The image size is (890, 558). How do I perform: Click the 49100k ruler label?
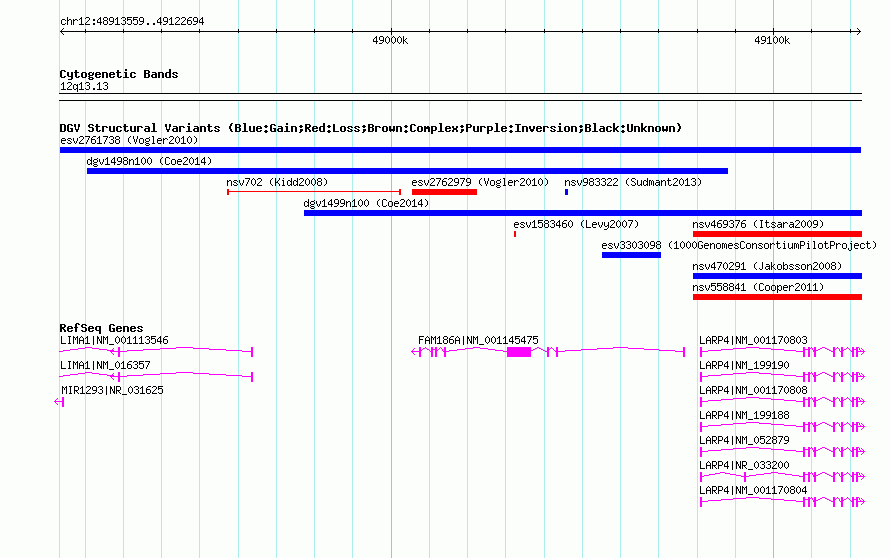[772, 40]
